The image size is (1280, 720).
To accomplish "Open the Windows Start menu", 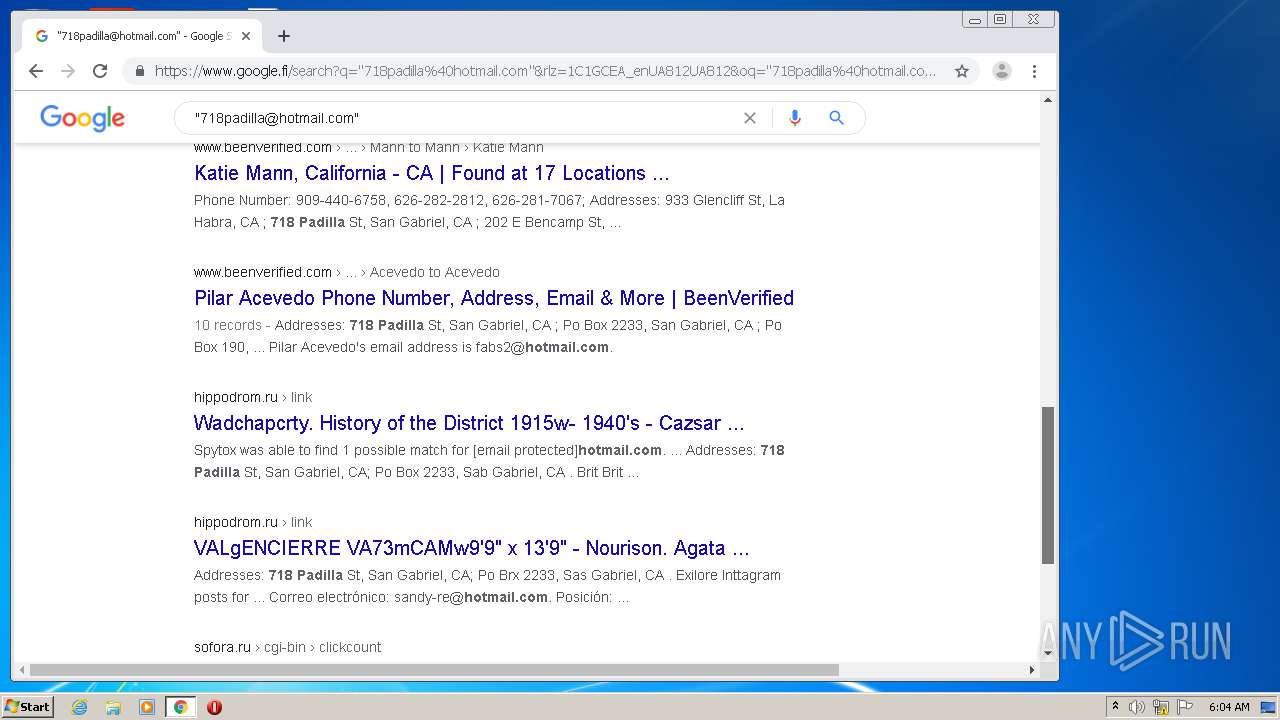I will (x=28, y=707).
